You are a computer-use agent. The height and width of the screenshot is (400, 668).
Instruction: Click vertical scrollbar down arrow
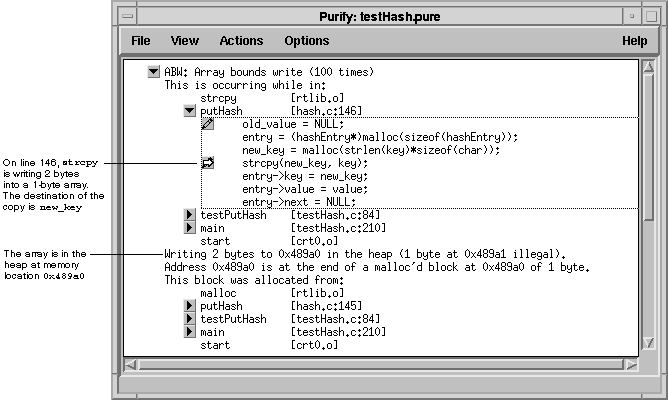(x=648, y=342)
